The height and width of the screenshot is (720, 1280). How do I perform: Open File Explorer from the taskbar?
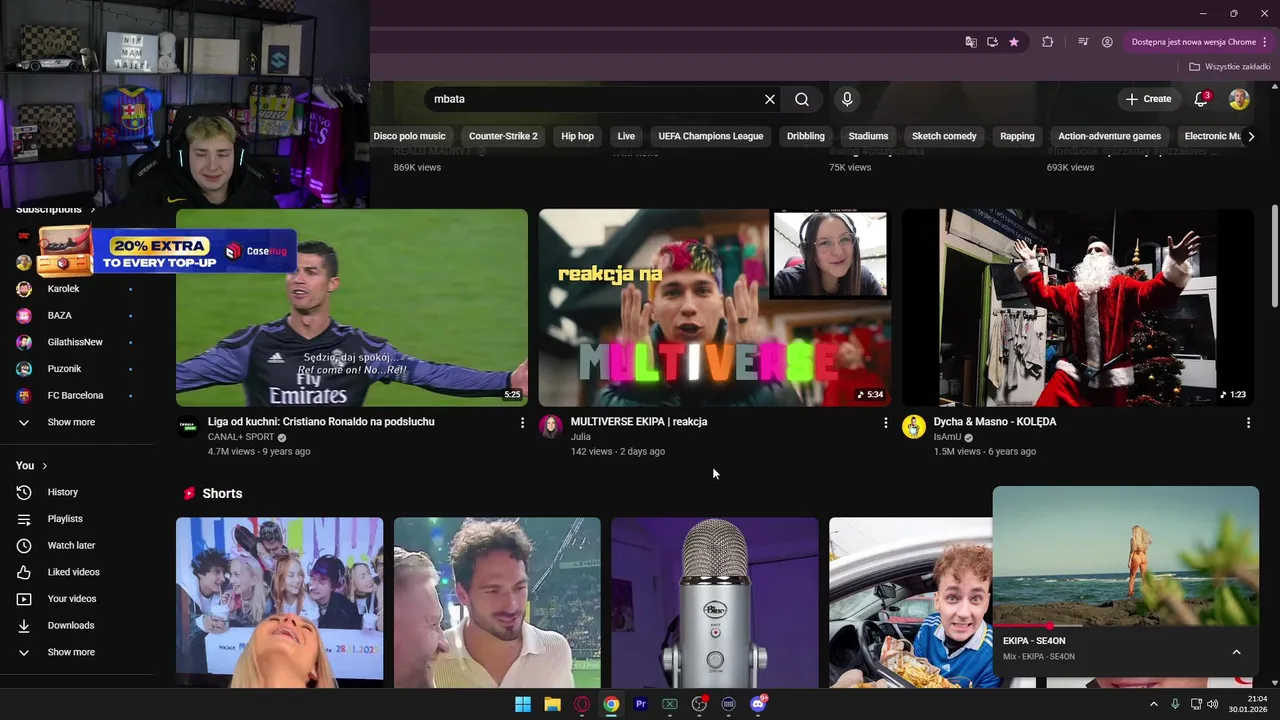click(552, 704)
